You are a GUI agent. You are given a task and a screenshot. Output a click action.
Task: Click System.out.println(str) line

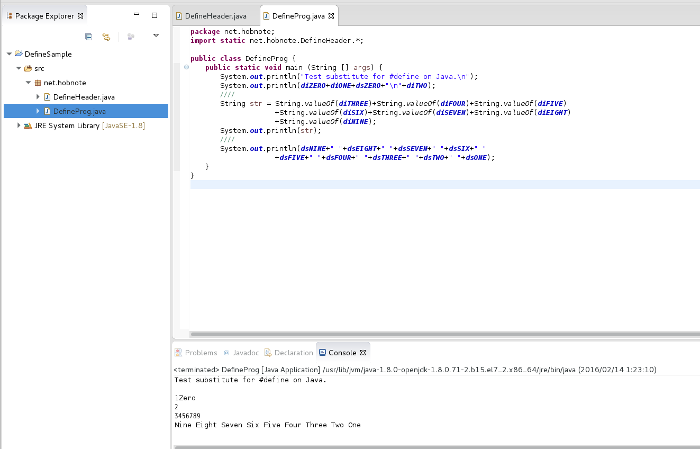point(271,130)
